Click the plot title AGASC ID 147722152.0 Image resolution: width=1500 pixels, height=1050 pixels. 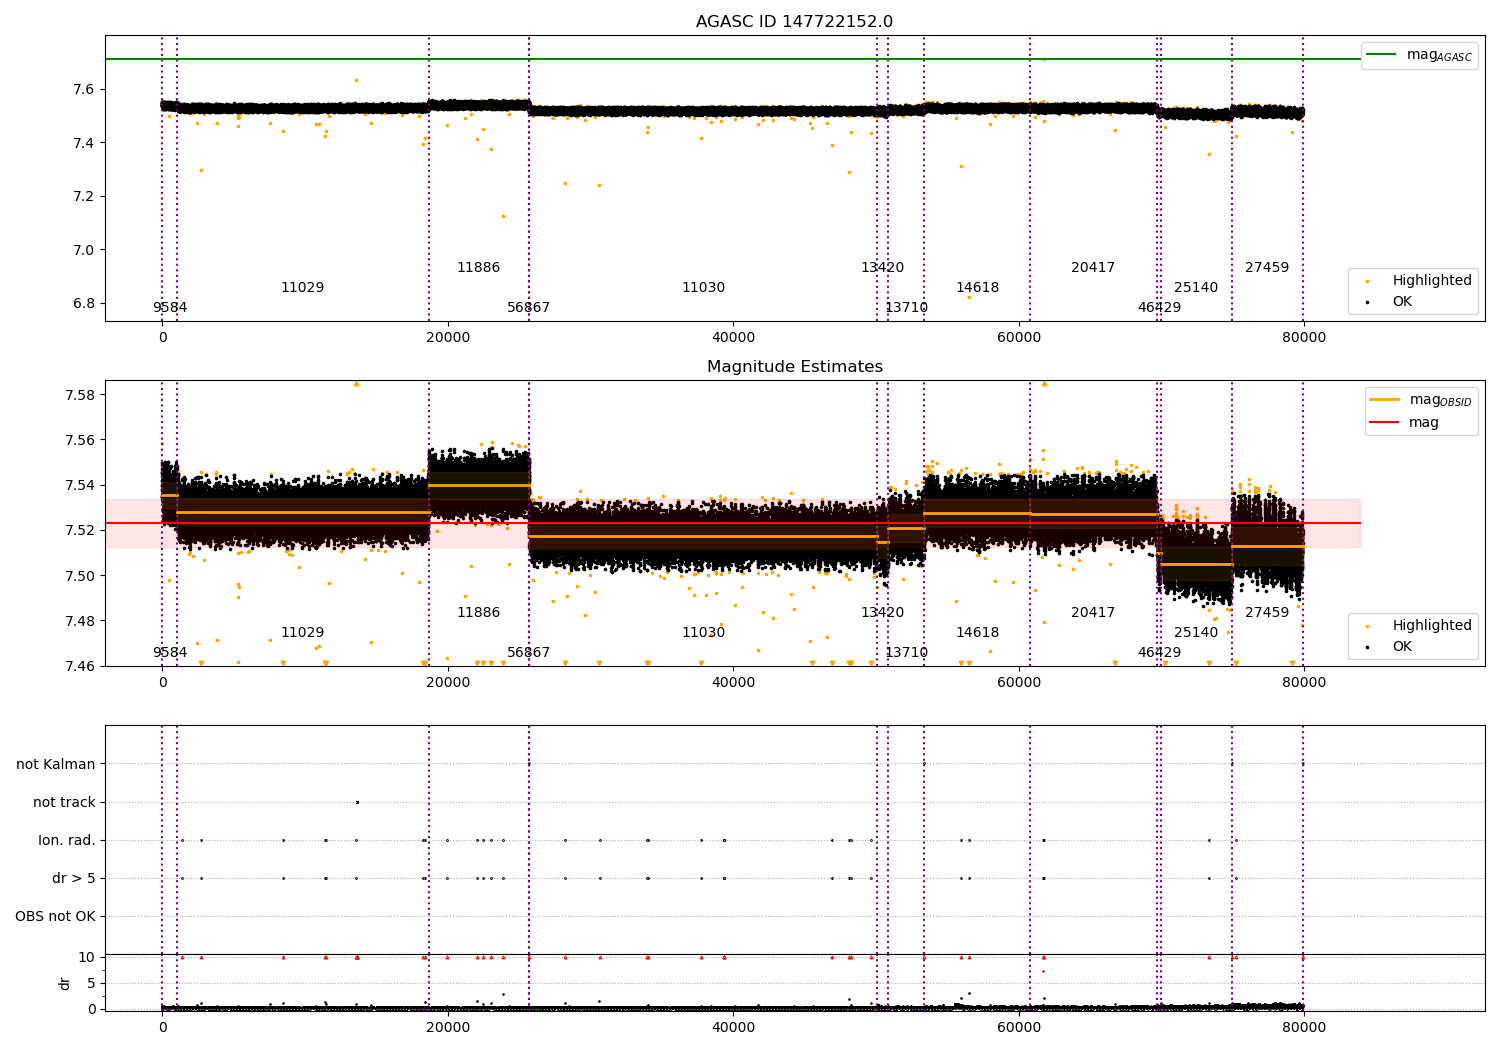pos(795,22)
